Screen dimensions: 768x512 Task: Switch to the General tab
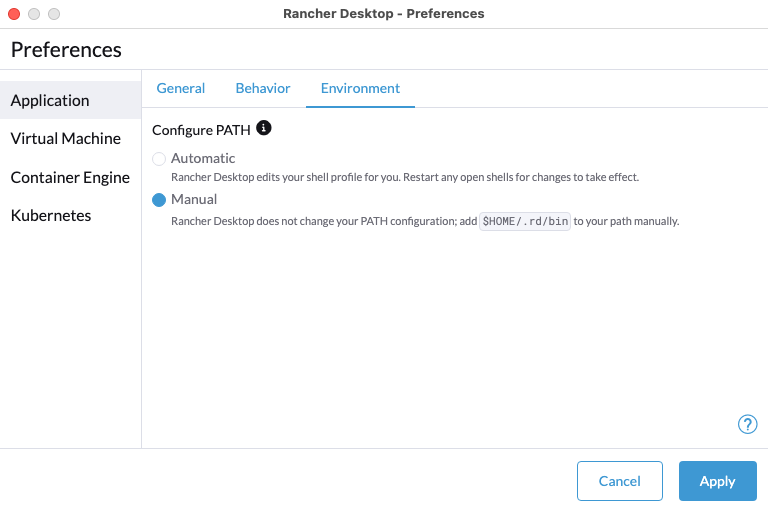[x=181, y=88]
